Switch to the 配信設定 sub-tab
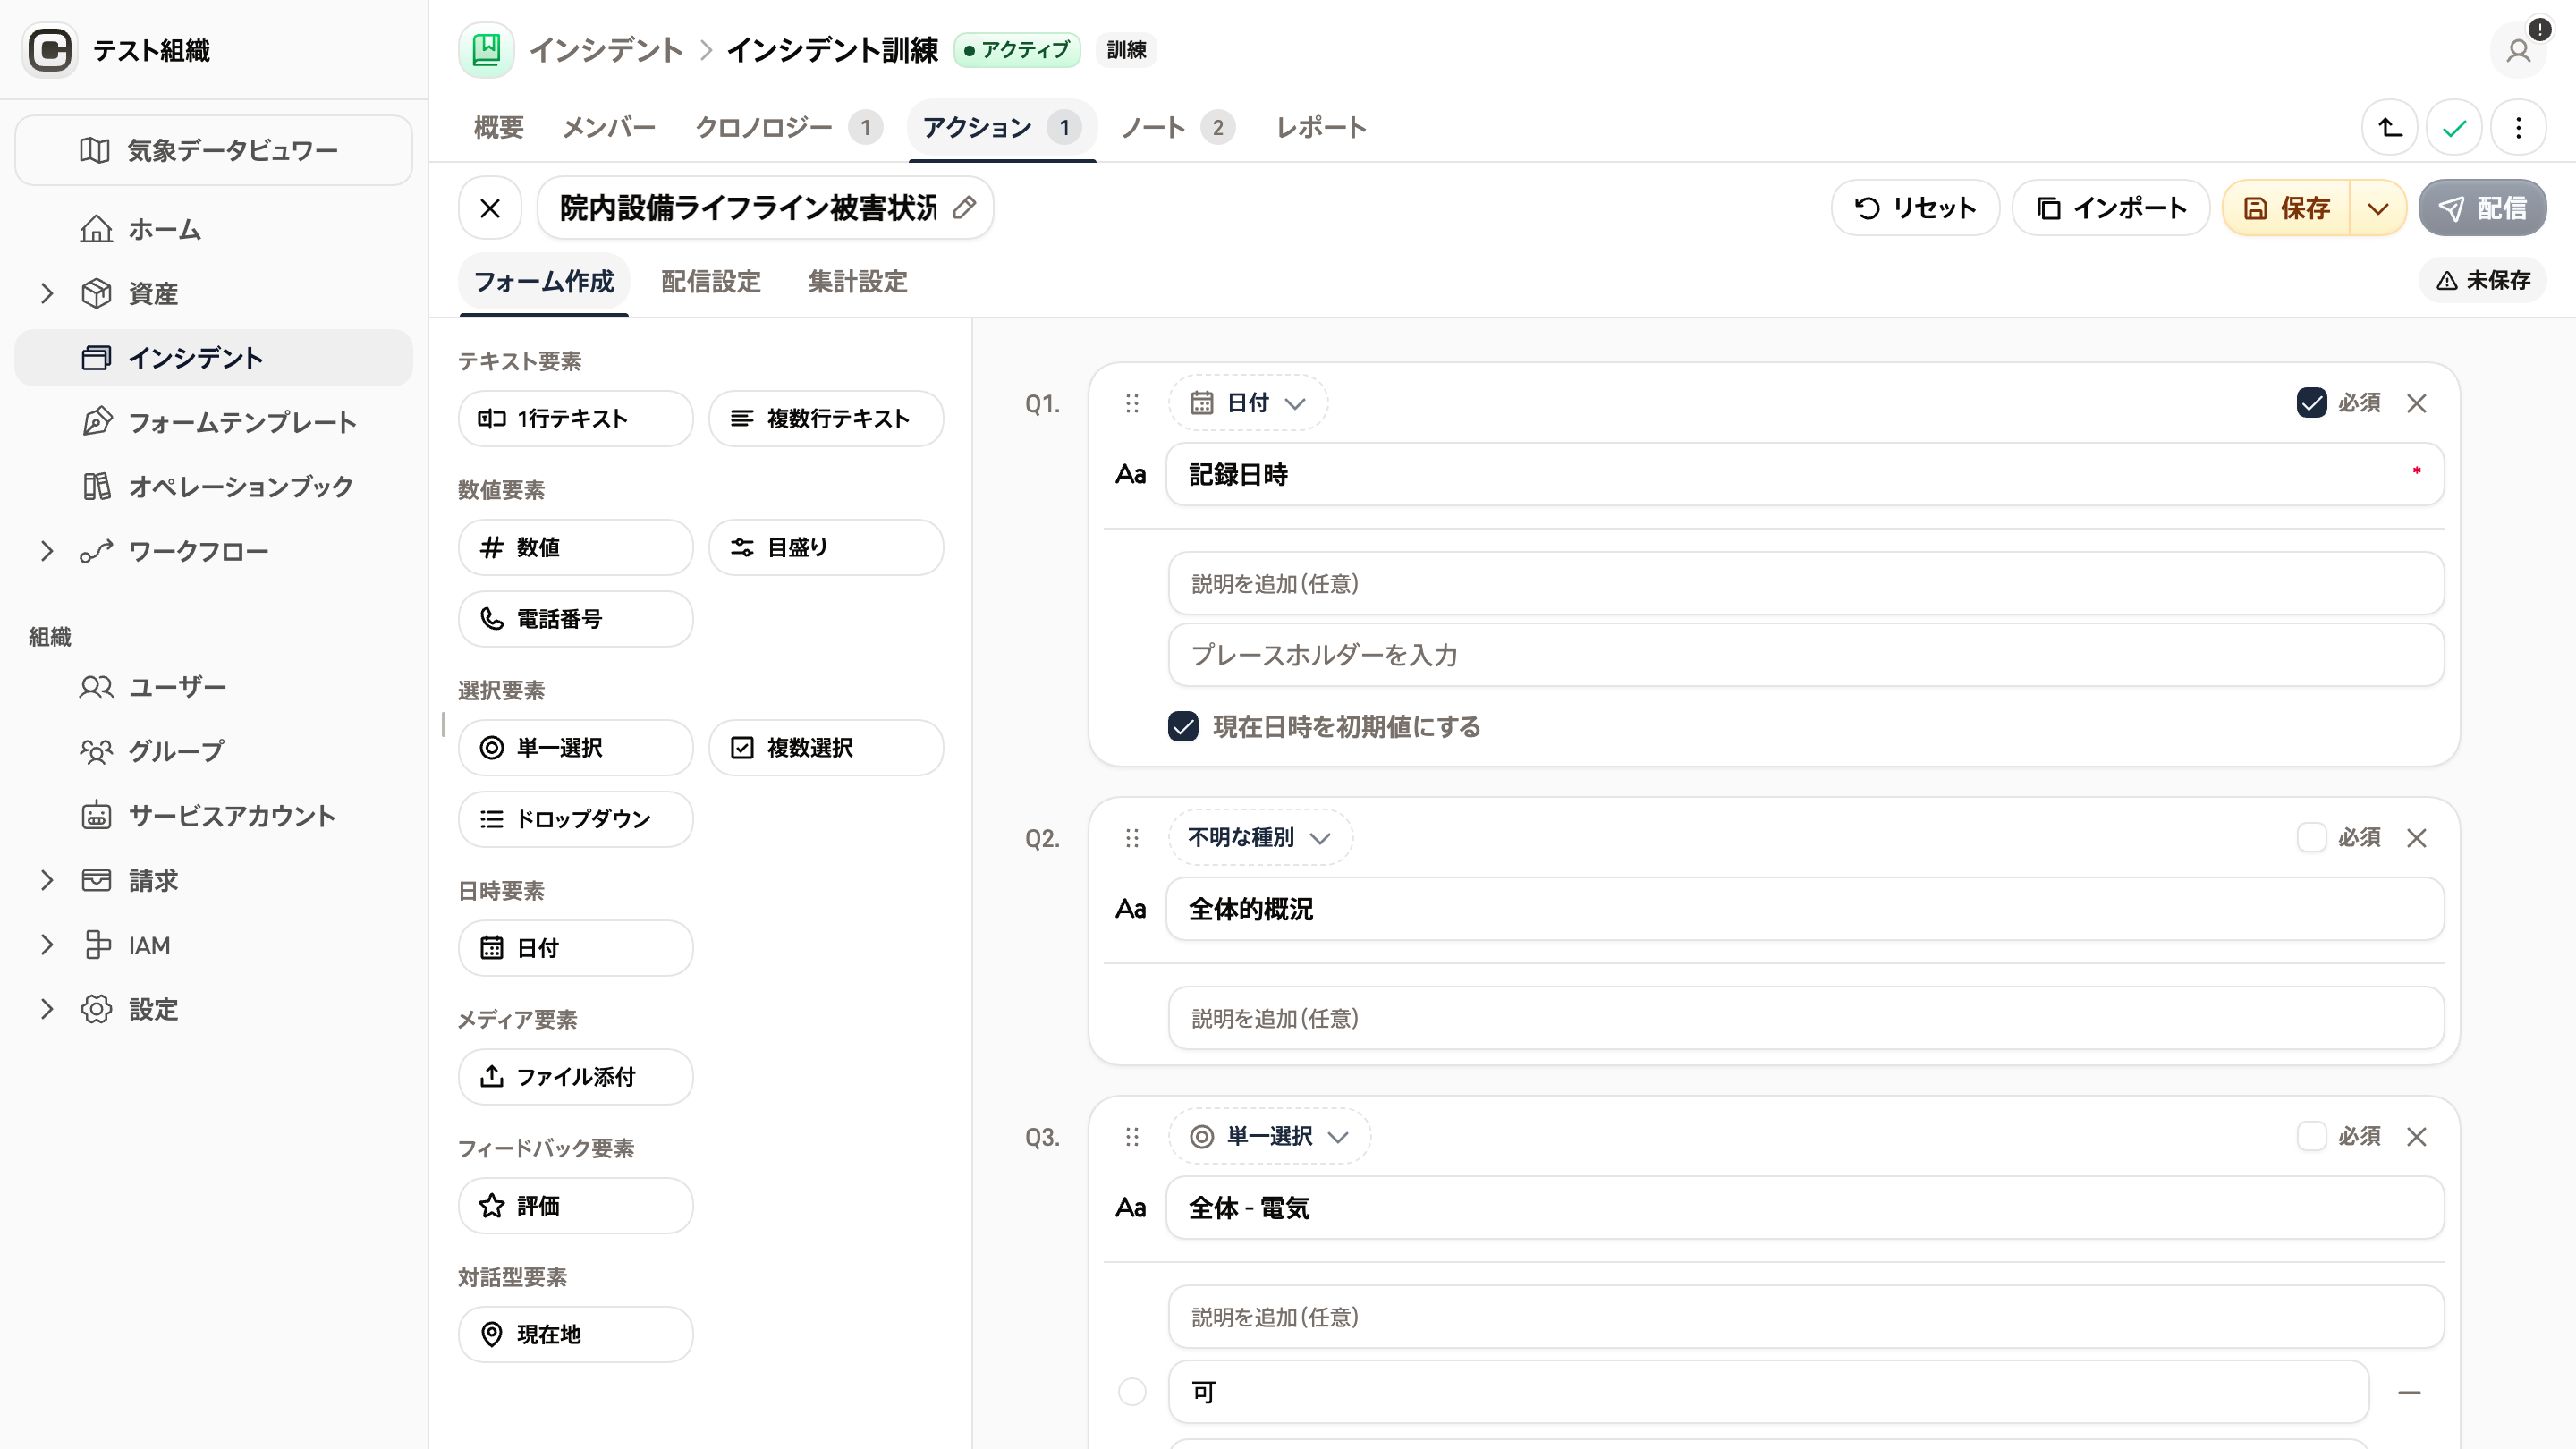Image resolution: width=2576 pixels, height=1449 pixels. pos(710,282)
